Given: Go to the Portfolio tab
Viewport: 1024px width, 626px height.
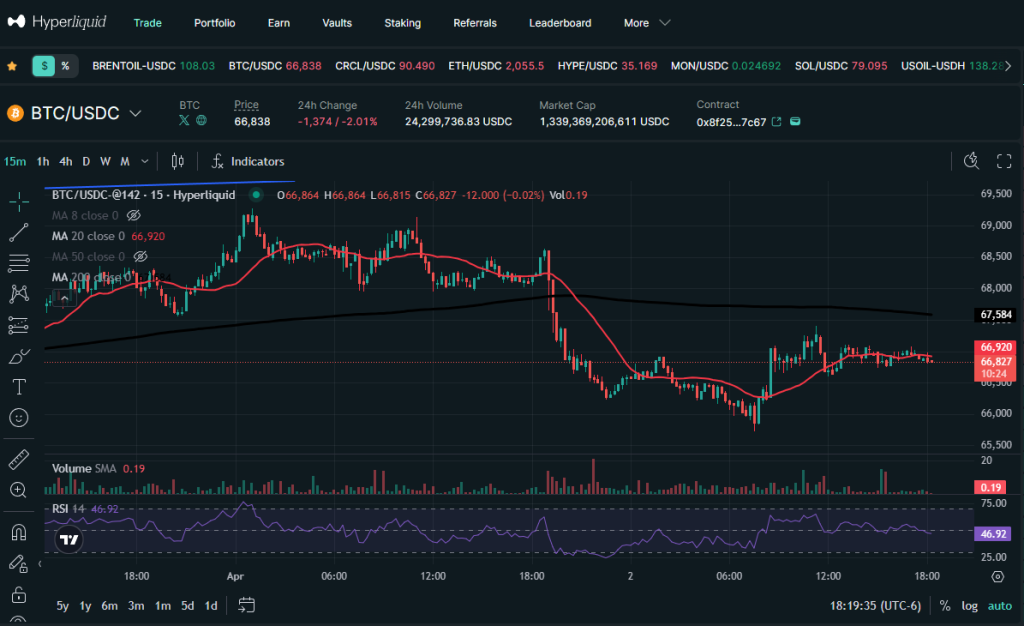Looking at the screenshot, I should pos(215,23).
